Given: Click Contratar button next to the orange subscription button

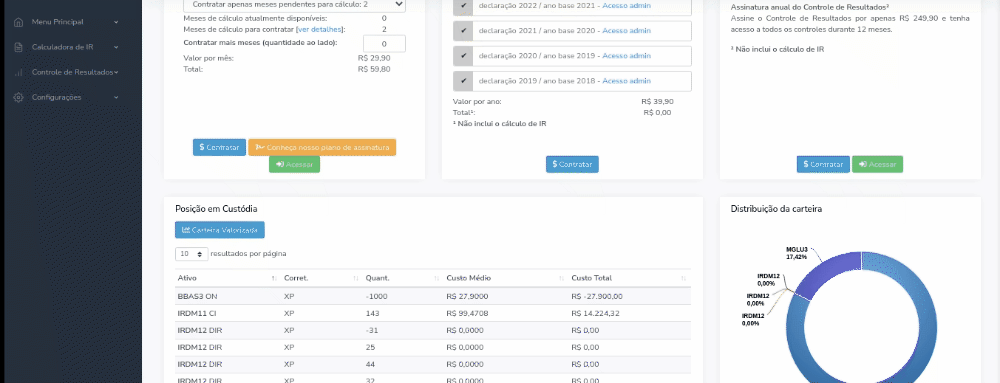Looking at the screenshot, I should tap(219, 147).
